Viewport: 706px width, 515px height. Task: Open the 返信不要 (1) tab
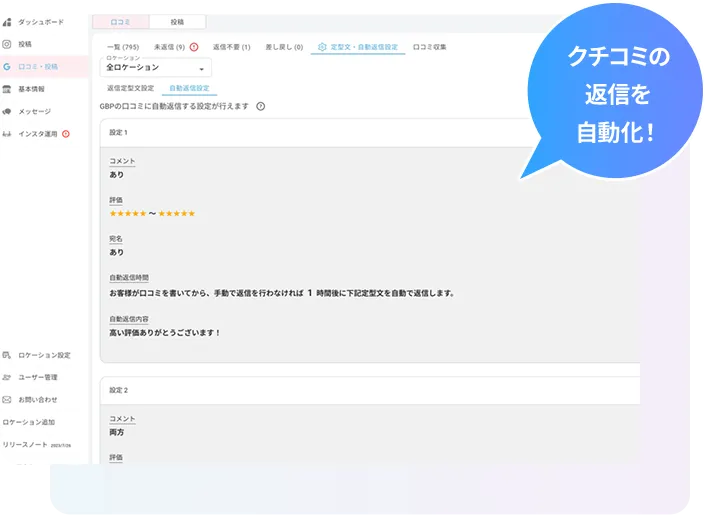[231, 47]
